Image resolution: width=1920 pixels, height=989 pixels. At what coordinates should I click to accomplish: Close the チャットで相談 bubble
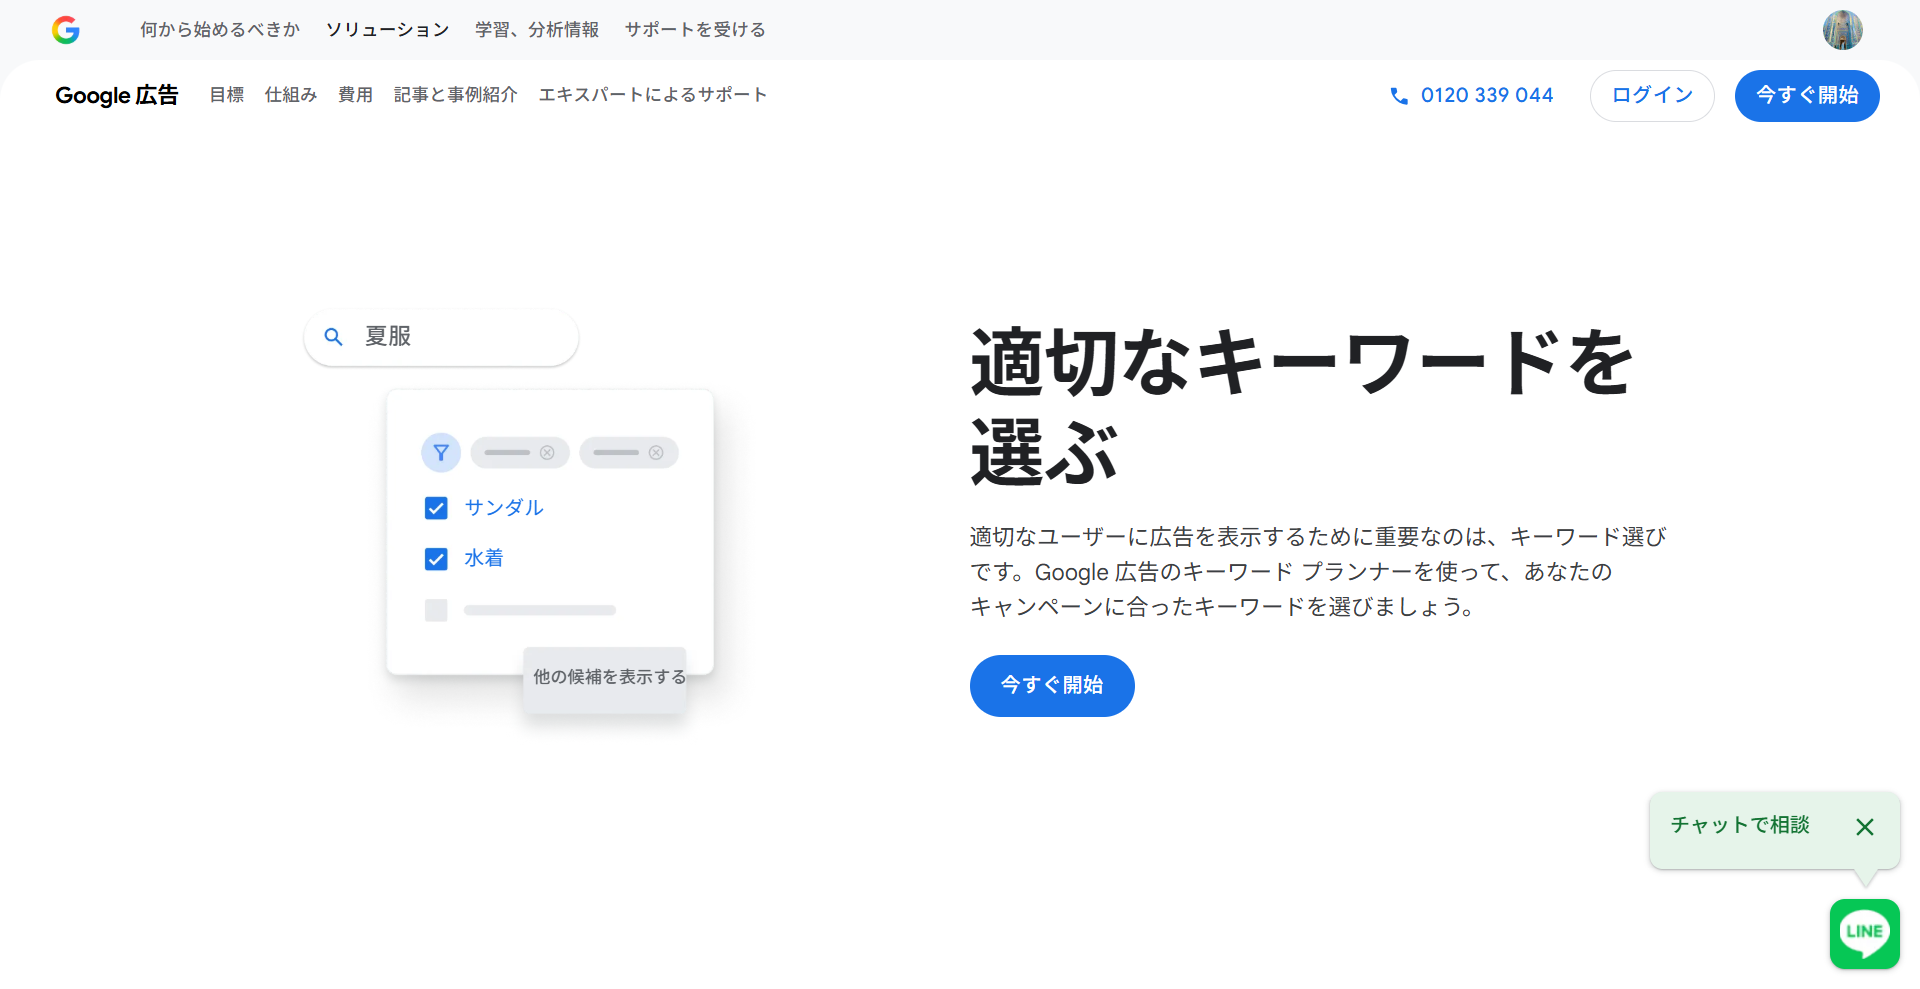pyautogui.click(x=1865, y=827)
